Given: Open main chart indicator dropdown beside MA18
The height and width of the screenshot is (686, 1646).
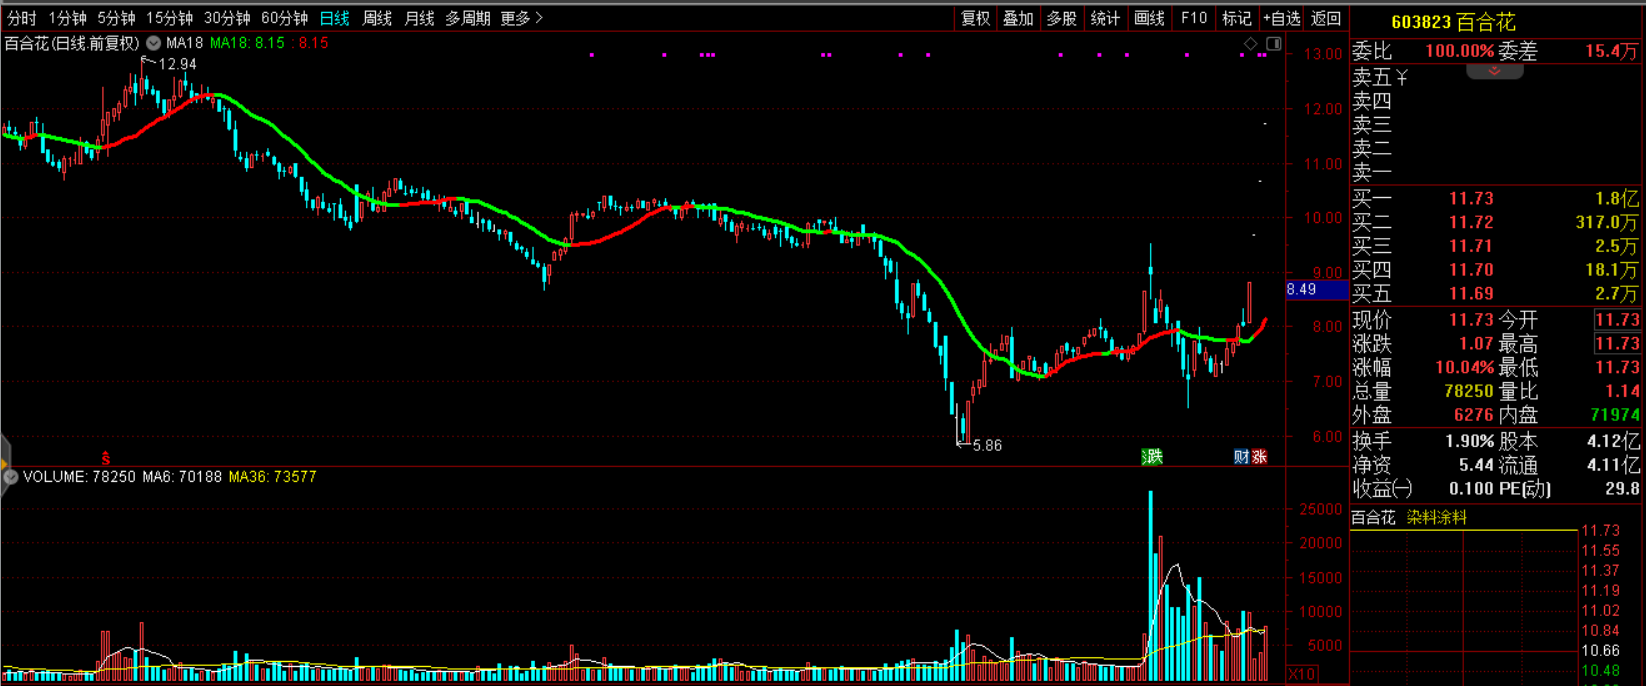Looking at the screenshot, I should coord(153,43).
